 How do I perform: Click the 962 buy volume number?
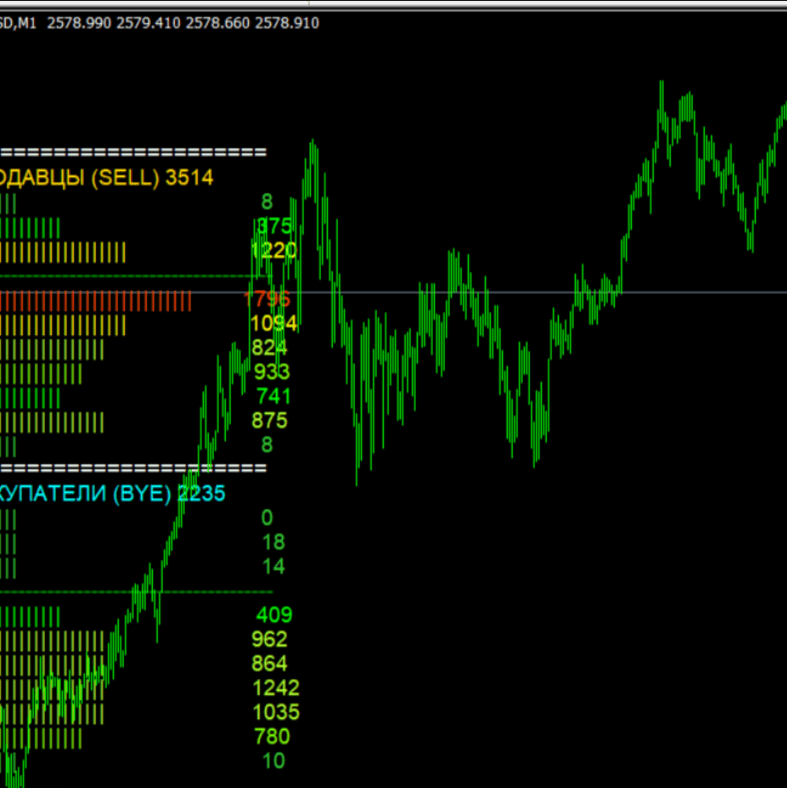[x=270, y=639]
